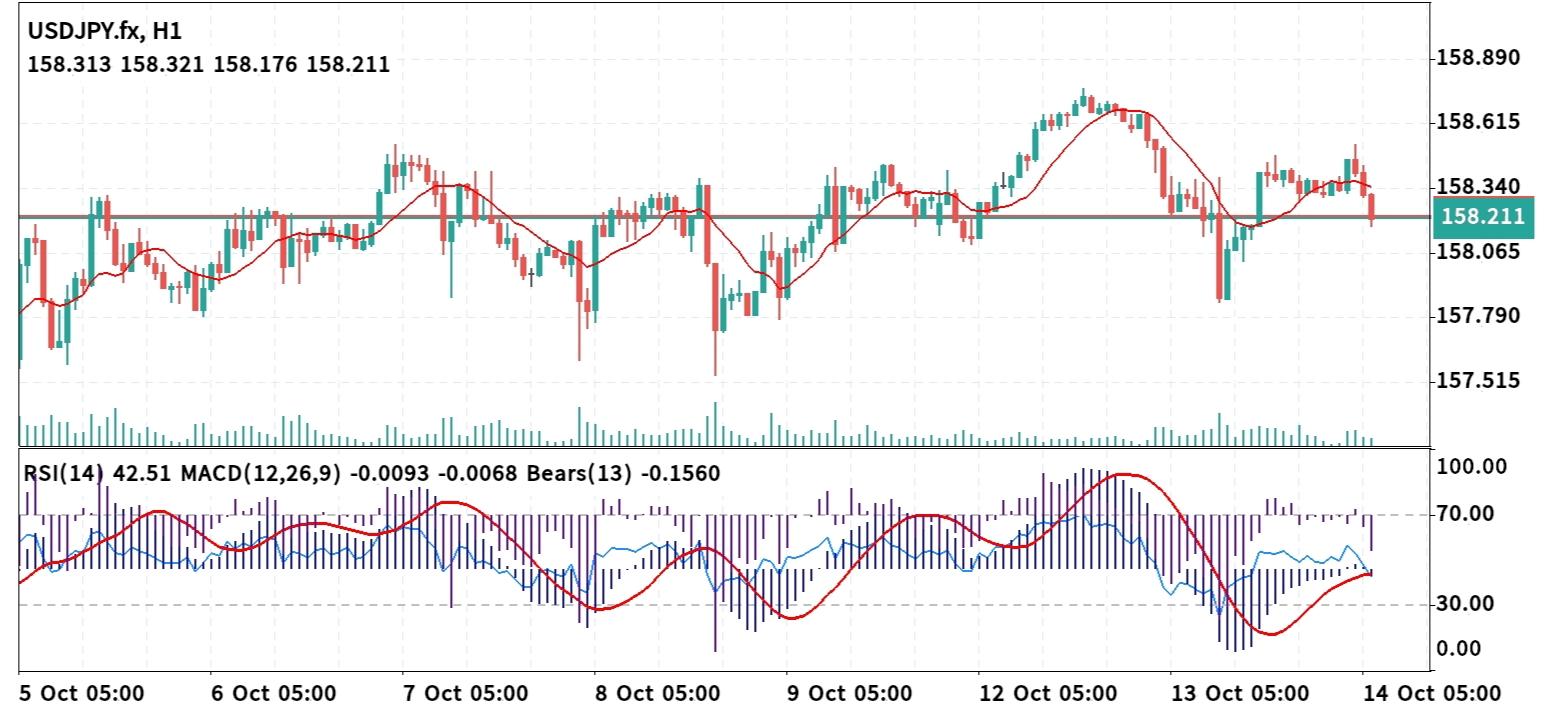1549x720 pixels.
Task: Select the 158.890 price axis label
Action: tap(1478, 58)
